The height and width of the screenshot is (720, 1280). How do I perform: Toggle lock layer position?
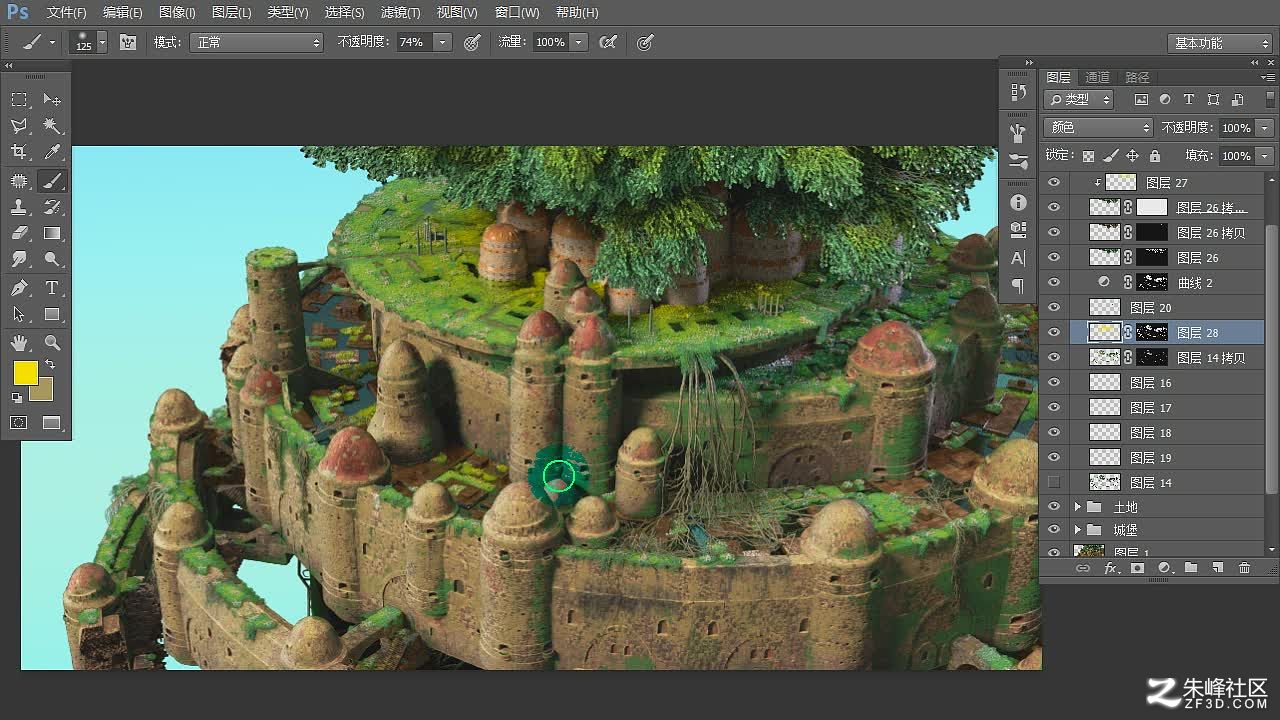point(1132,156)
